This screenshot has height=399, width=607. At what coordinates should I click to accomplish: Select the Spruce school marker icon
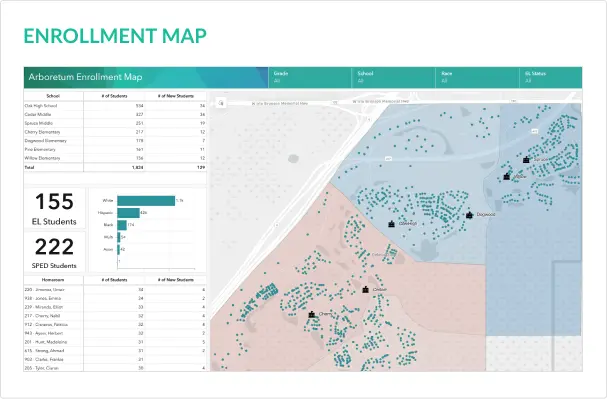526,159
